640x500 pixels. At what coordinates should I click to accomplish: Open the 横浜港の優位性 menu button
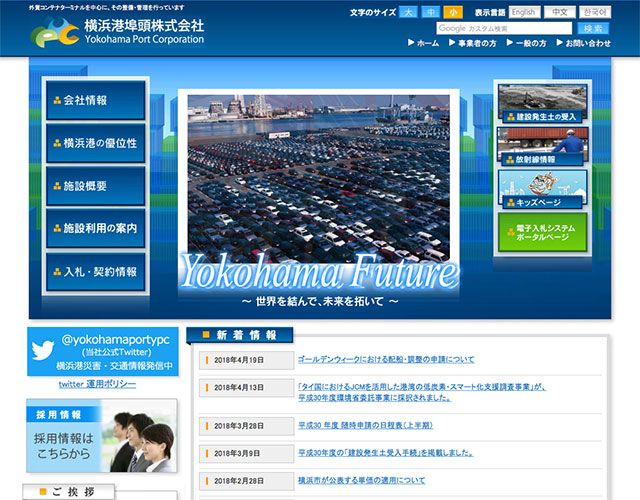pos(96,143)
